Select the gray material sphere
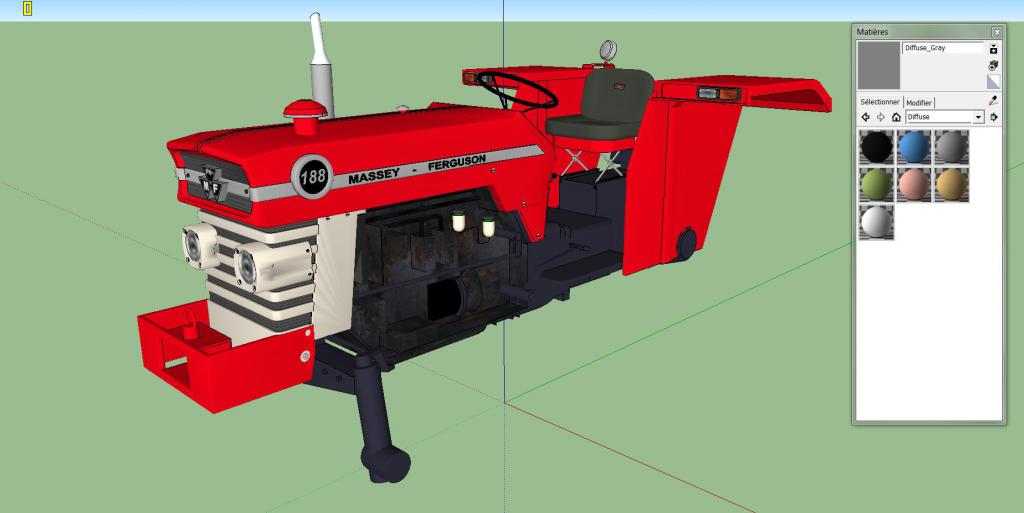 (x=952, y=147)
